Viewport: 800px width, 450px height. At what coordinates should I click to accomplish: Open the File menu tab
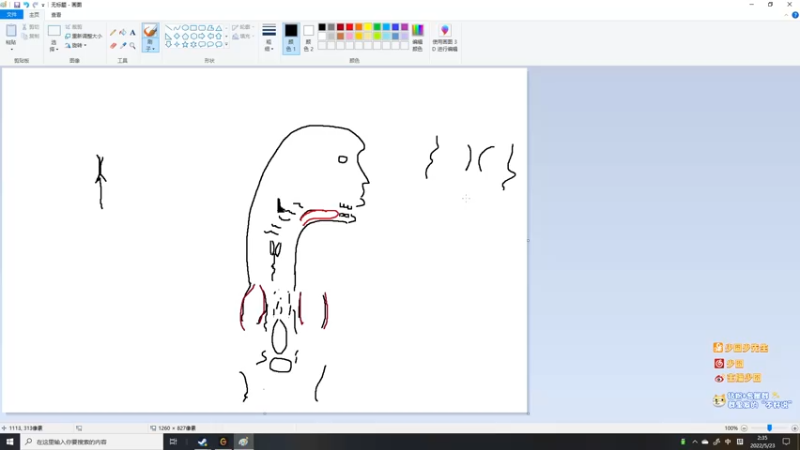click(x=11, y=15)
